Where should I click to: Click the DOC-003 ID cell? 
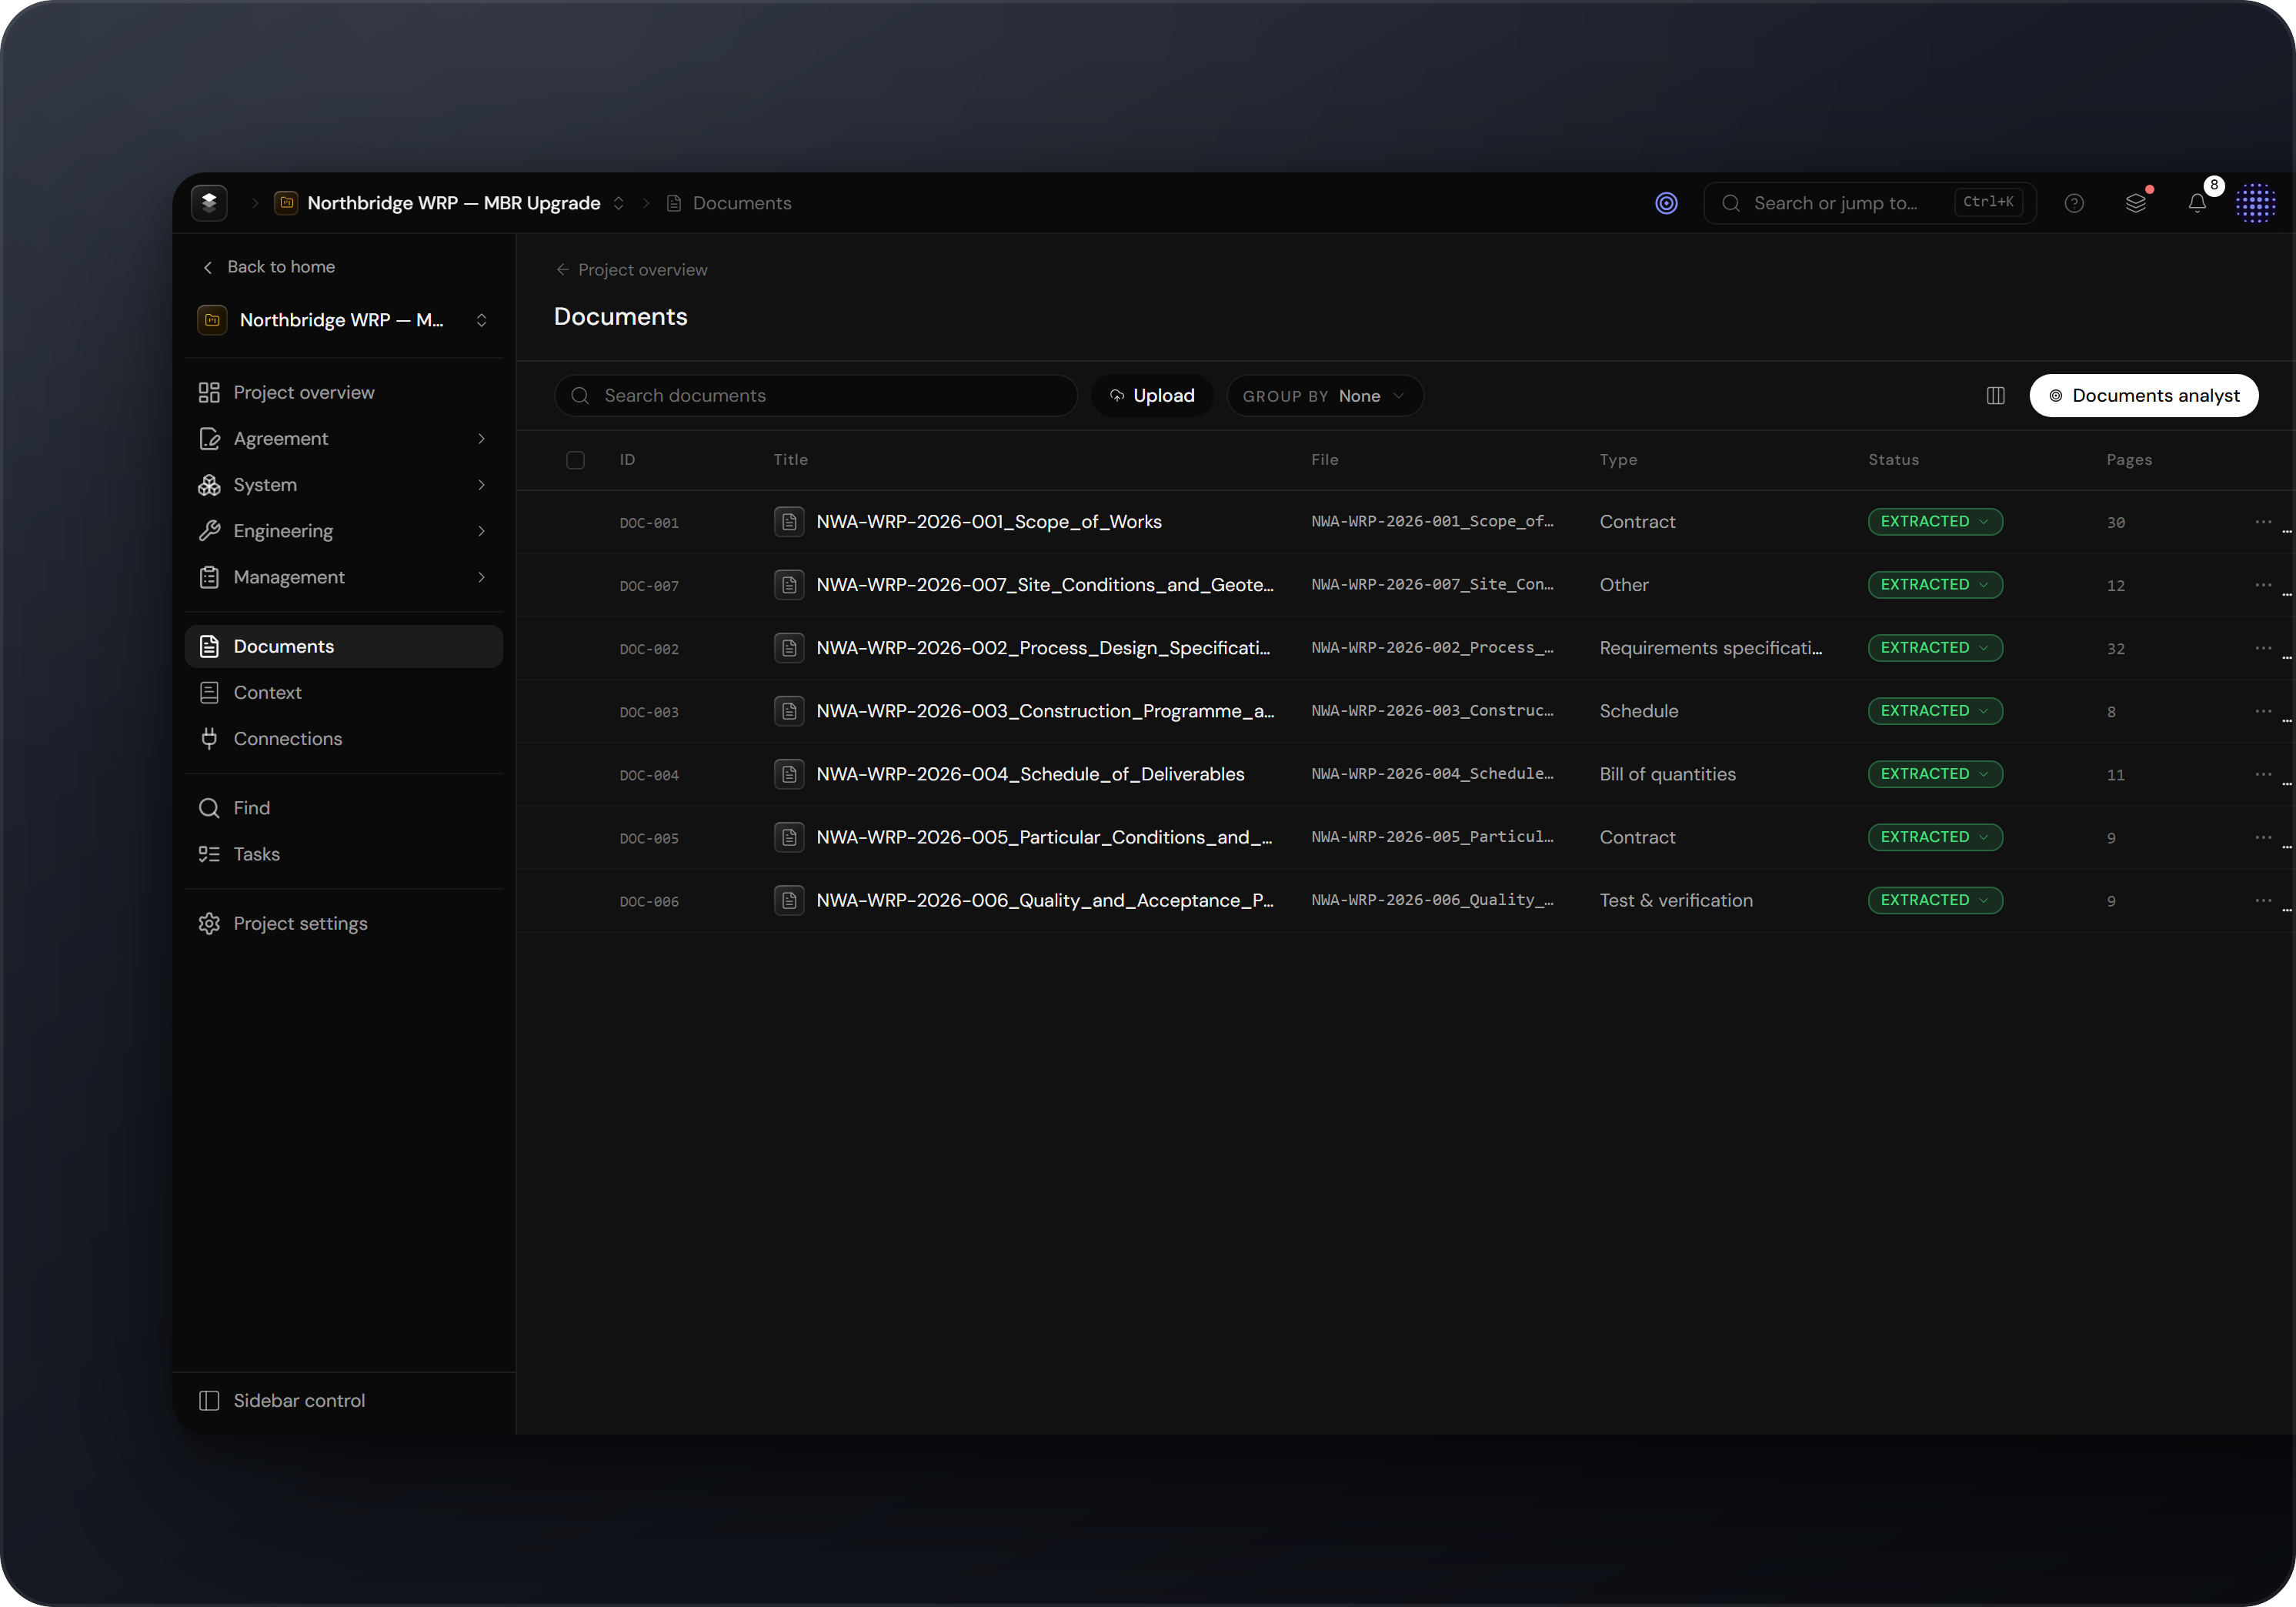649,712
